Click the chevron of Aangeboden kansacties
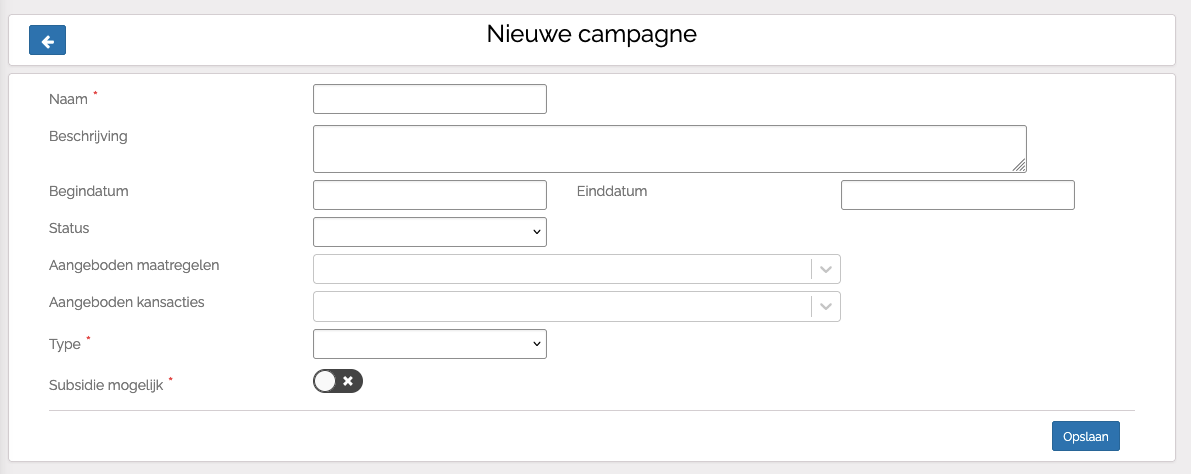Screen dimensions: 1191x474 pos(826,306)
